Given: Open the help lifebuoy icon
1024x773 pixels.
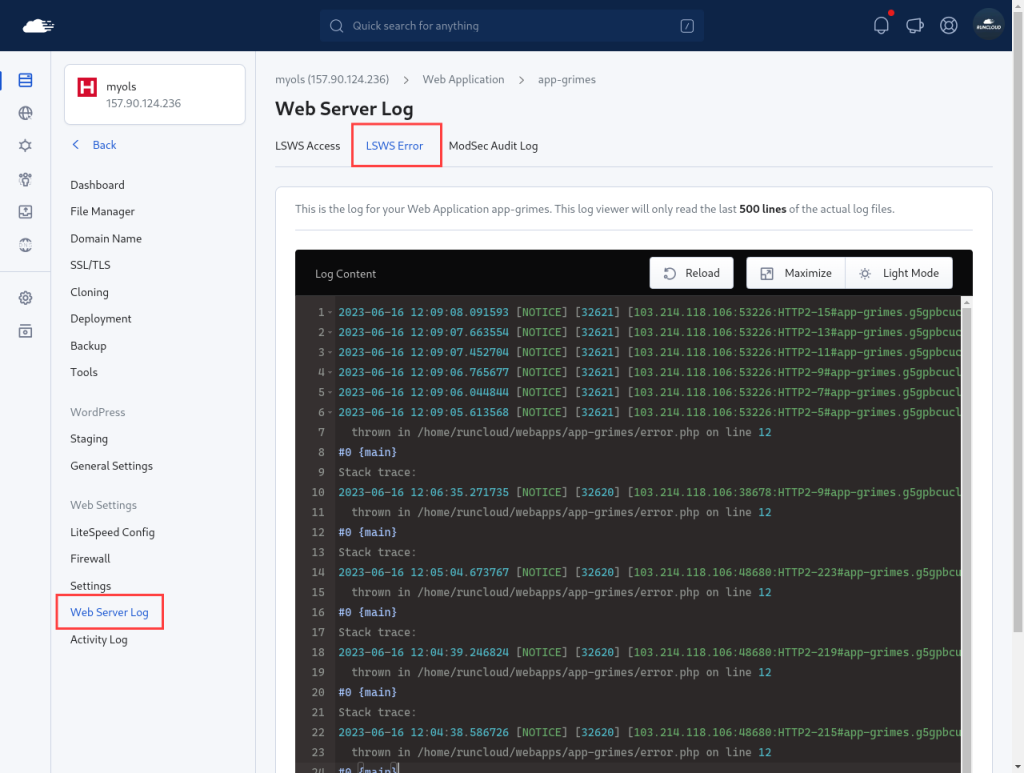Looking at the screenshot, I should tap(948, 25).
